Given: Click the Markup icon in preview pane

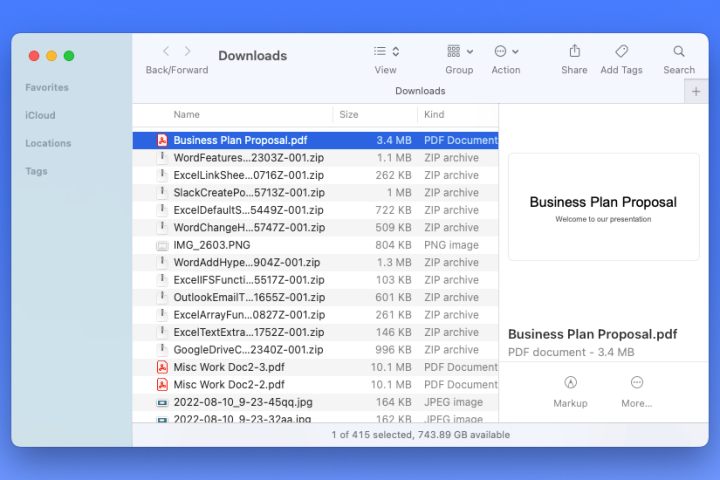Looking at the screenshot, I should [570, 382].
